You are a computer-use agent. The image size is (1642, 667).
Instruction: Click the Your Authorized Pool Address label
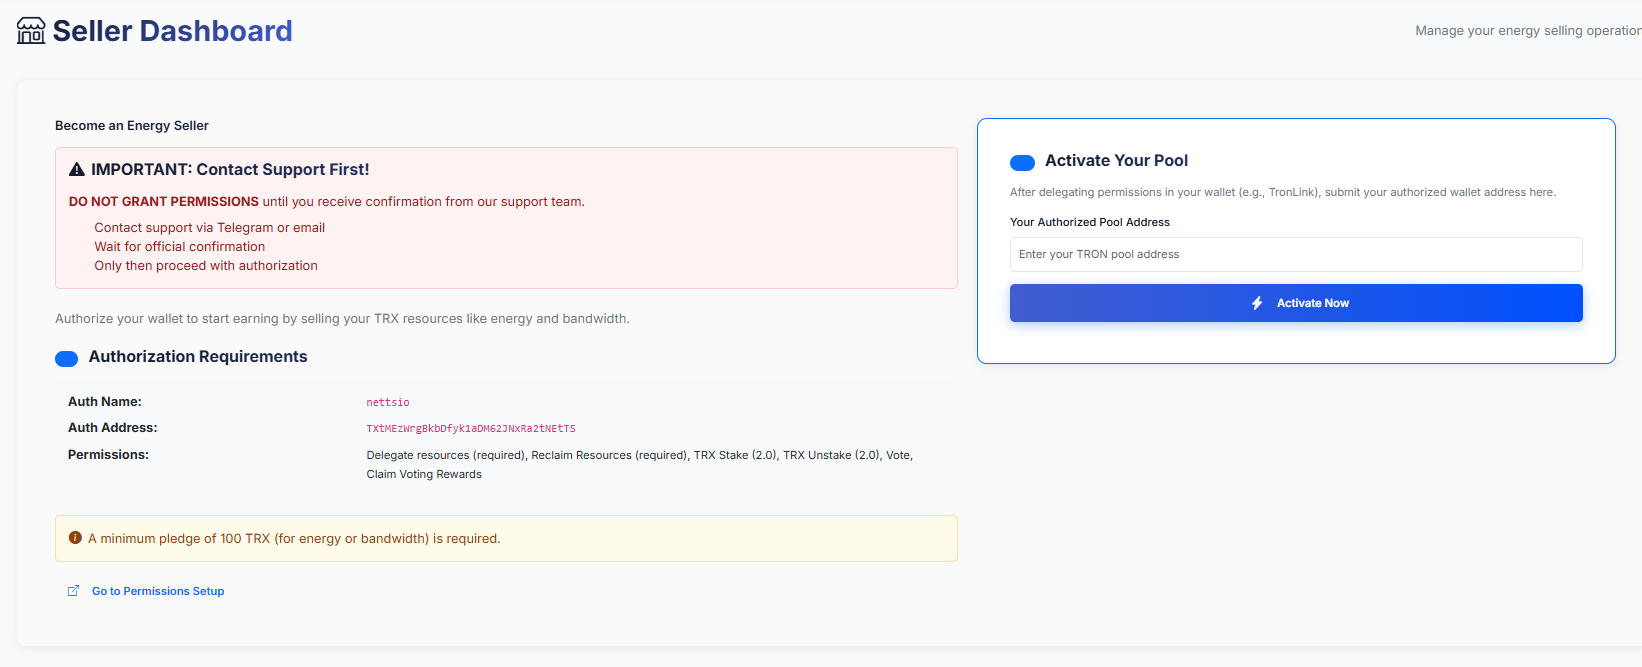point(1089,222)
